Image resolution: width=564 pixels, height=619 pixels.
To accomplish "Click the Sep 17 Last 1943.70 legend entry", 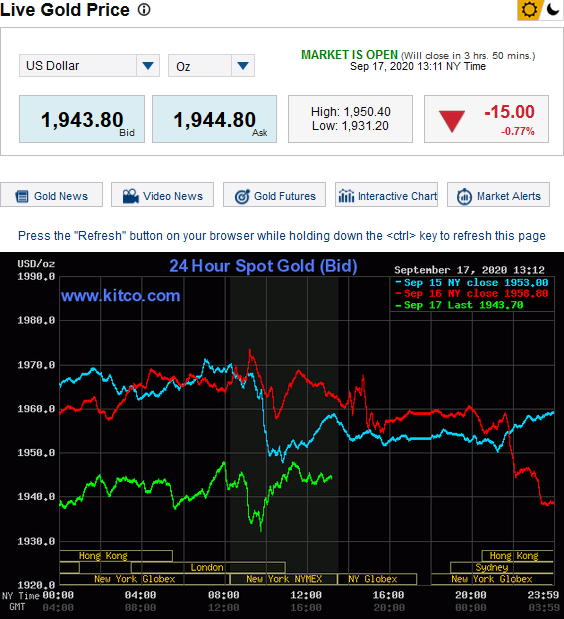I will click(459, 305).
